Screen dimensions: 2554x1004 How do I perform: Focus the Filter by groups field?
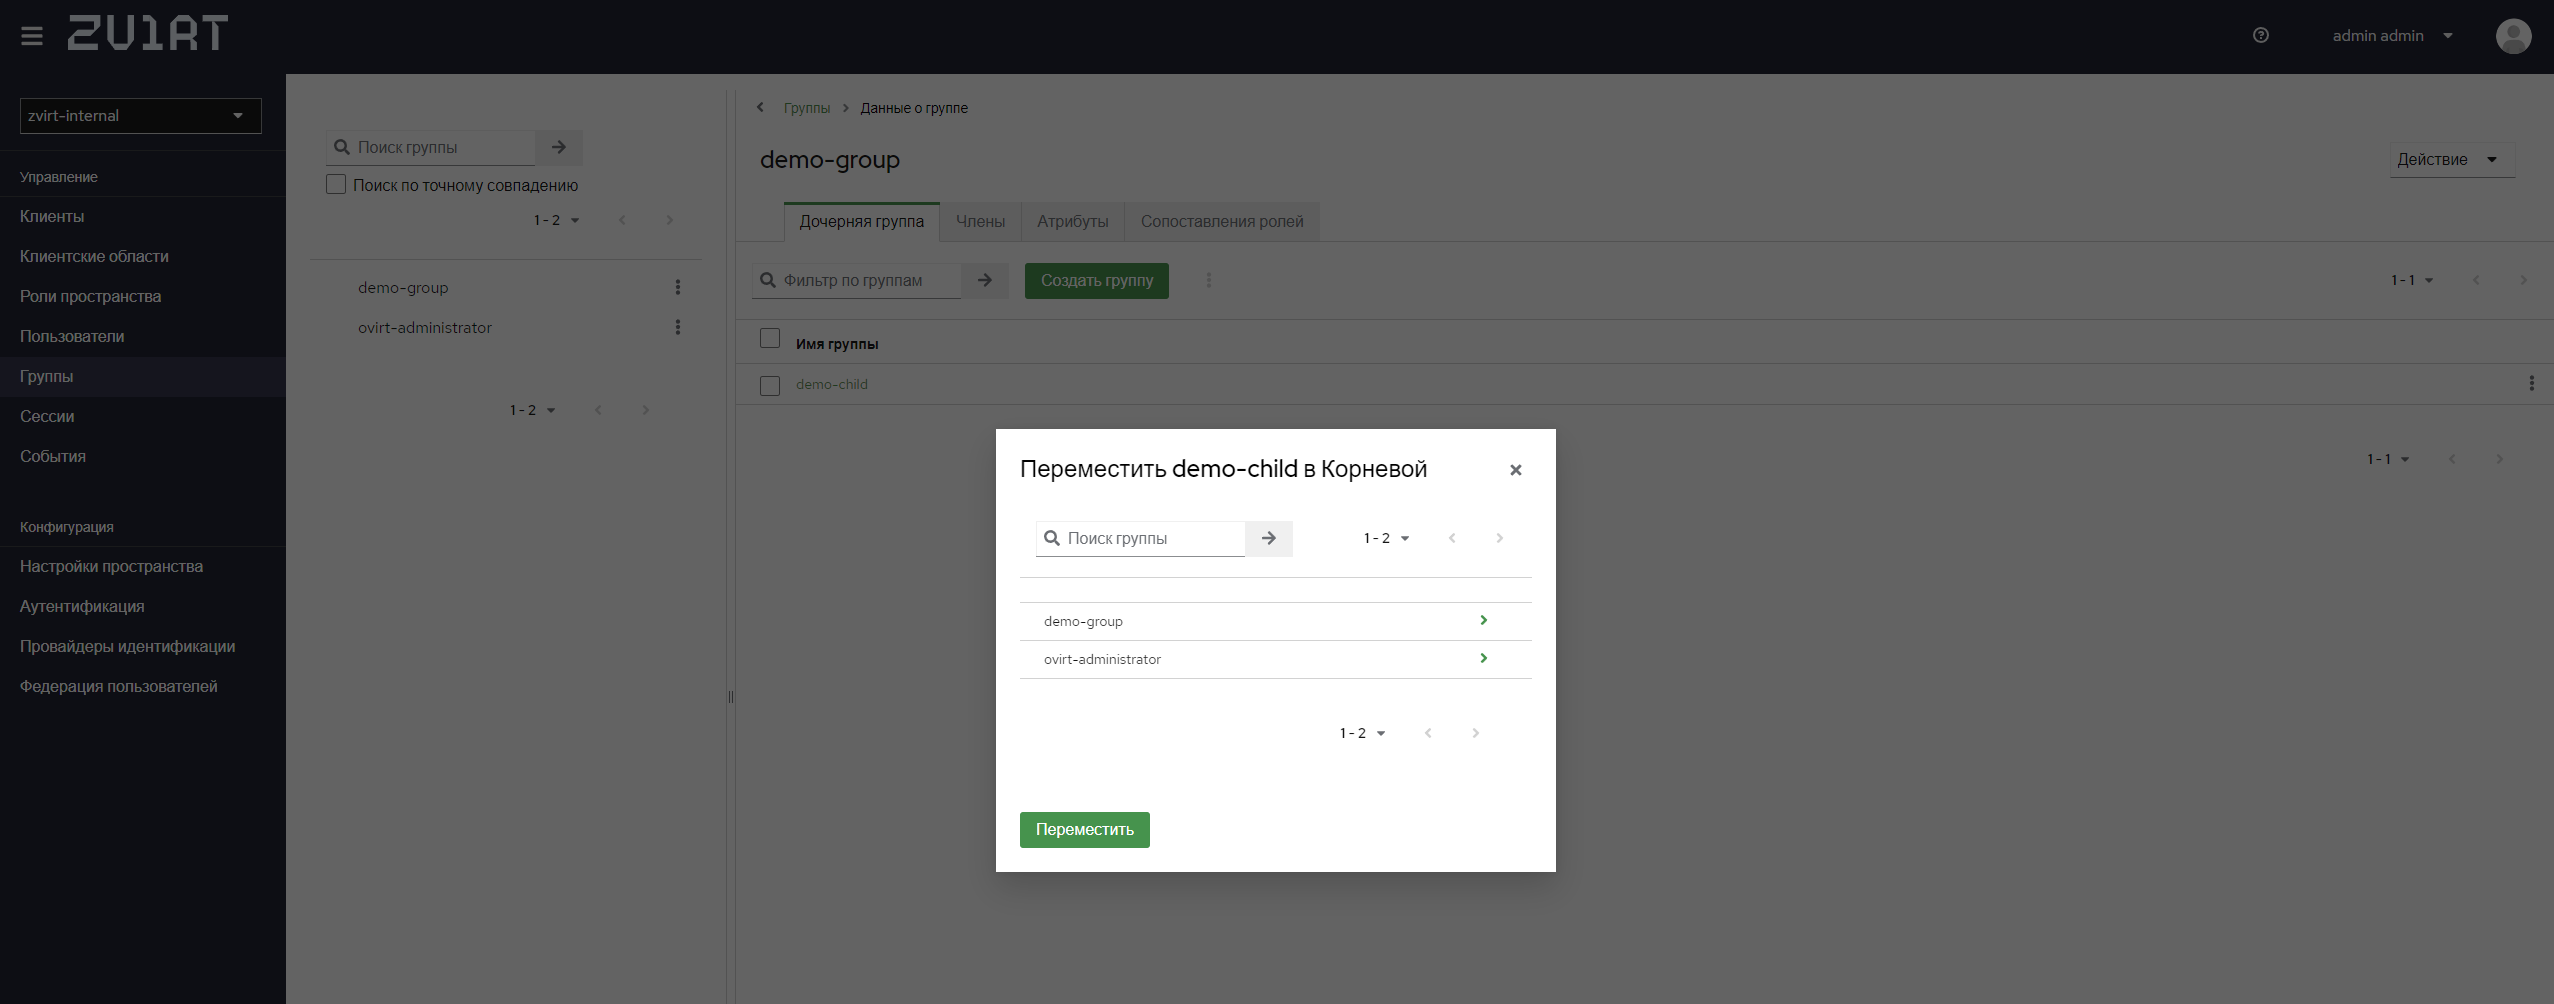(857, 280)
